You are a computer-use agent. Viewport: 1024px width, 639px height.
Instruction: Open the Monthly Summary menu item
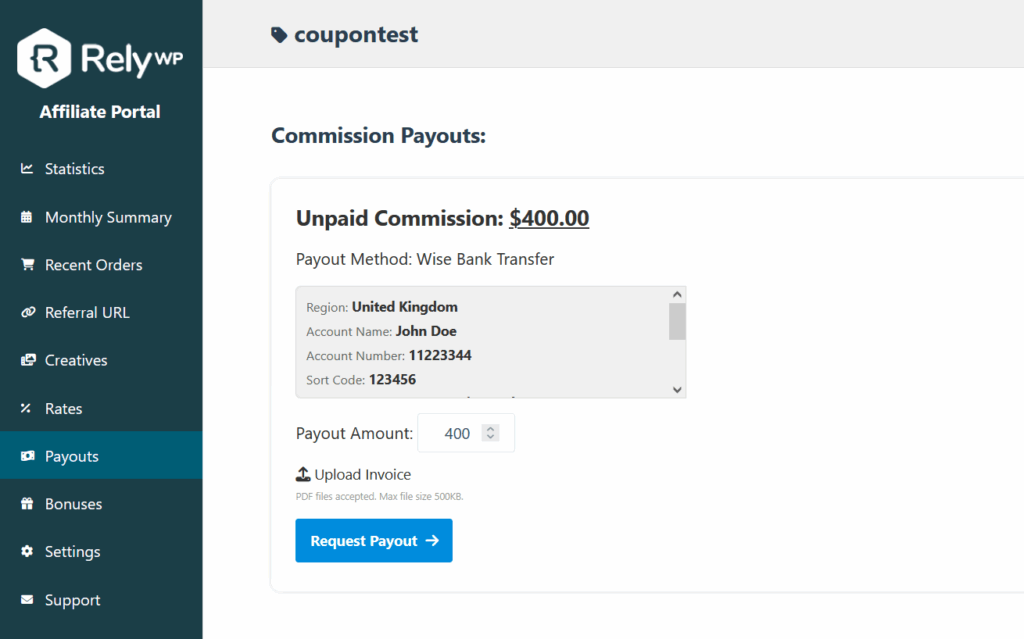click(101, 217)
